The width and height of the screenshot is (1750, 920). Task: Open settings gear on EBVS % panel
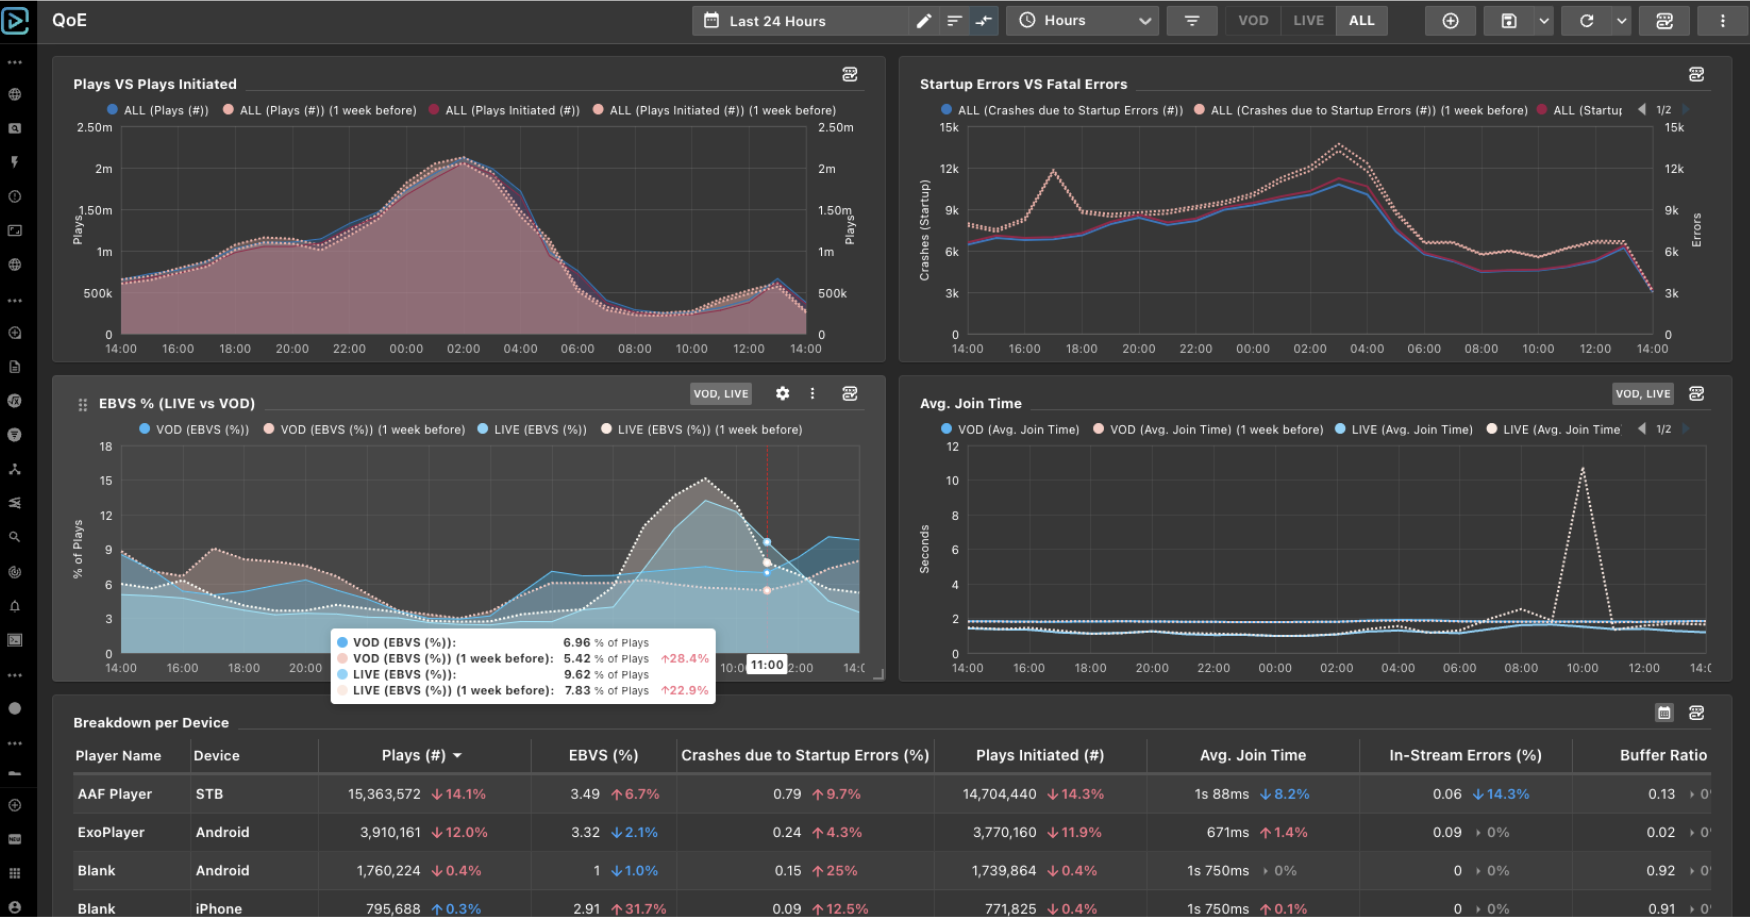(x=783, y=393)
